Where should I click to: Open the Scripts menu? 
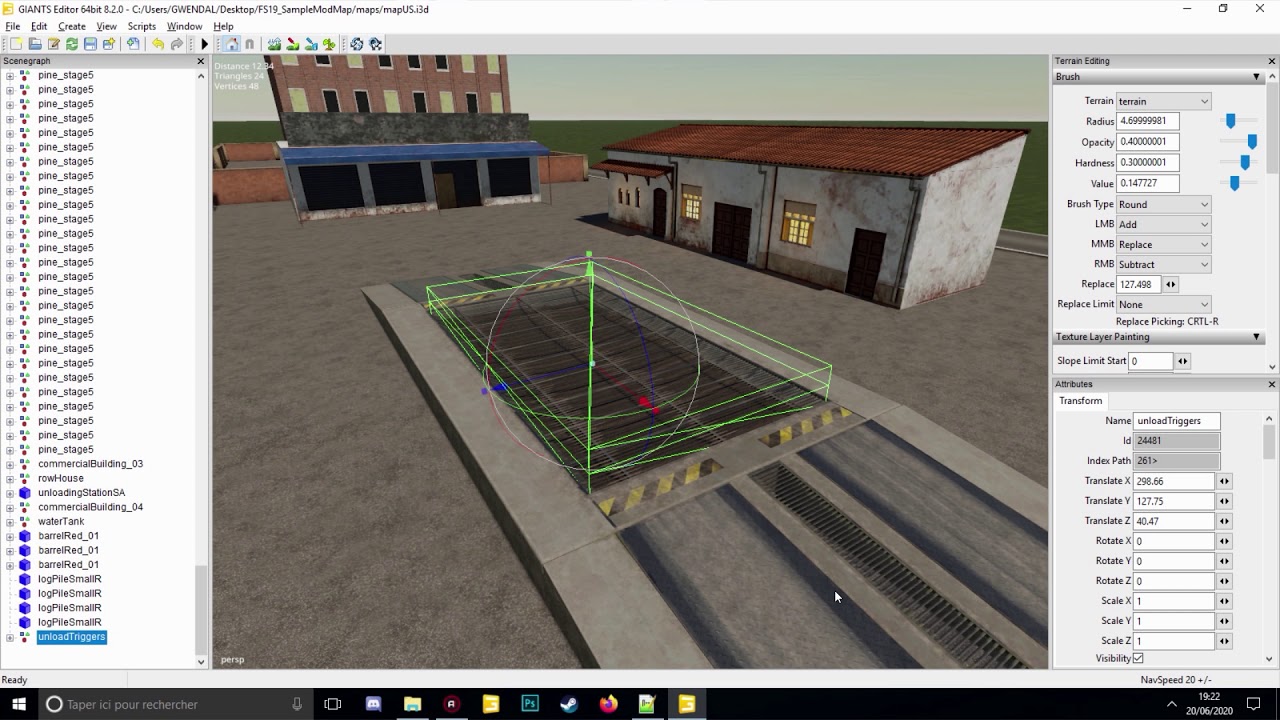pos(141,26)
